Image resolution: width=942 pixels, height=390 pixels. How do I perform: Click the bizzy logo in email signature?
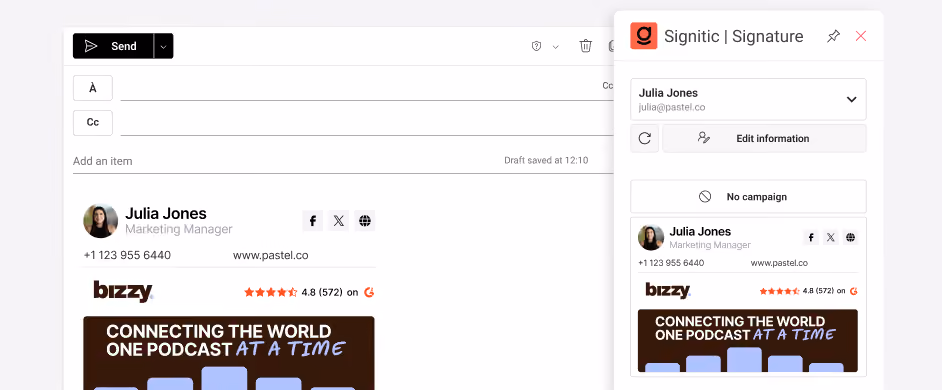pos(123,291)
